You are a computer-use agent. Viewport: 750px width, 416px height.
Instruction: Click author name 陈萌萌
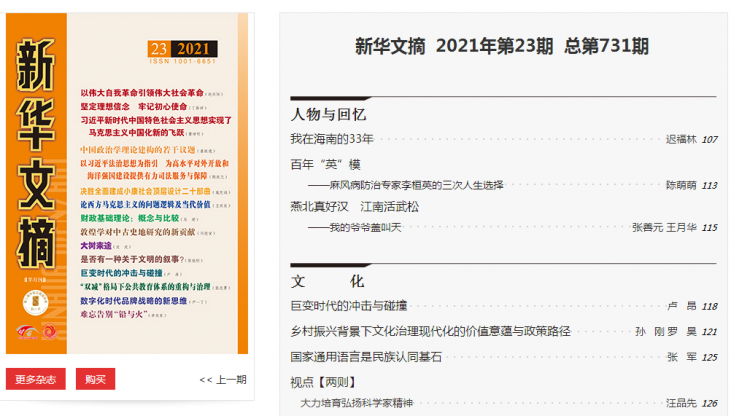tap(681, 186)
